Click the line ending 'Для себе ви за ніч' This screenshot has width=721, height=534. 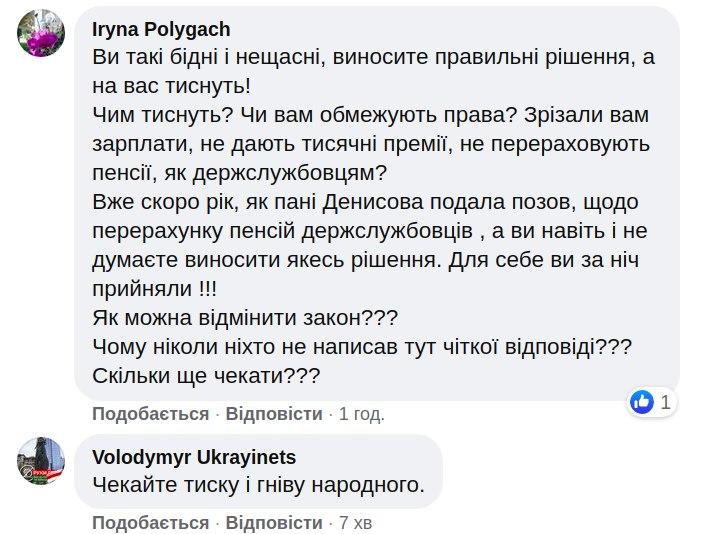click(365, 261)
